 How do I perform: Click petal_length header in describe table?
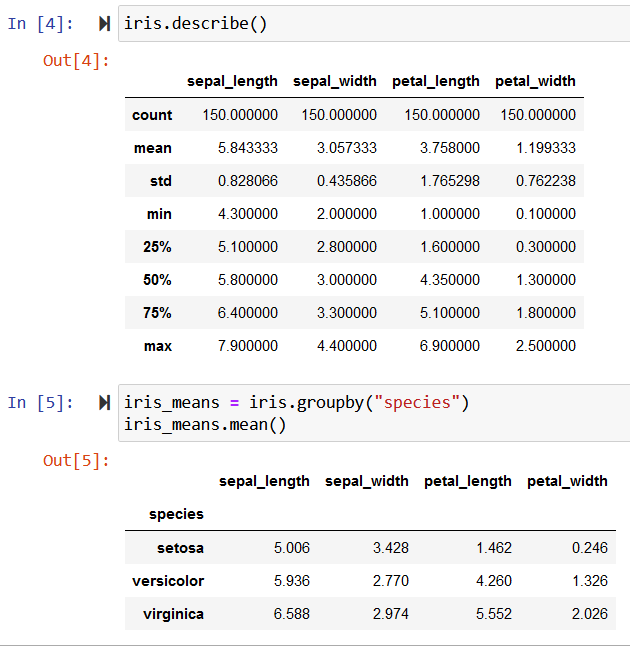[x=436, y=81]
